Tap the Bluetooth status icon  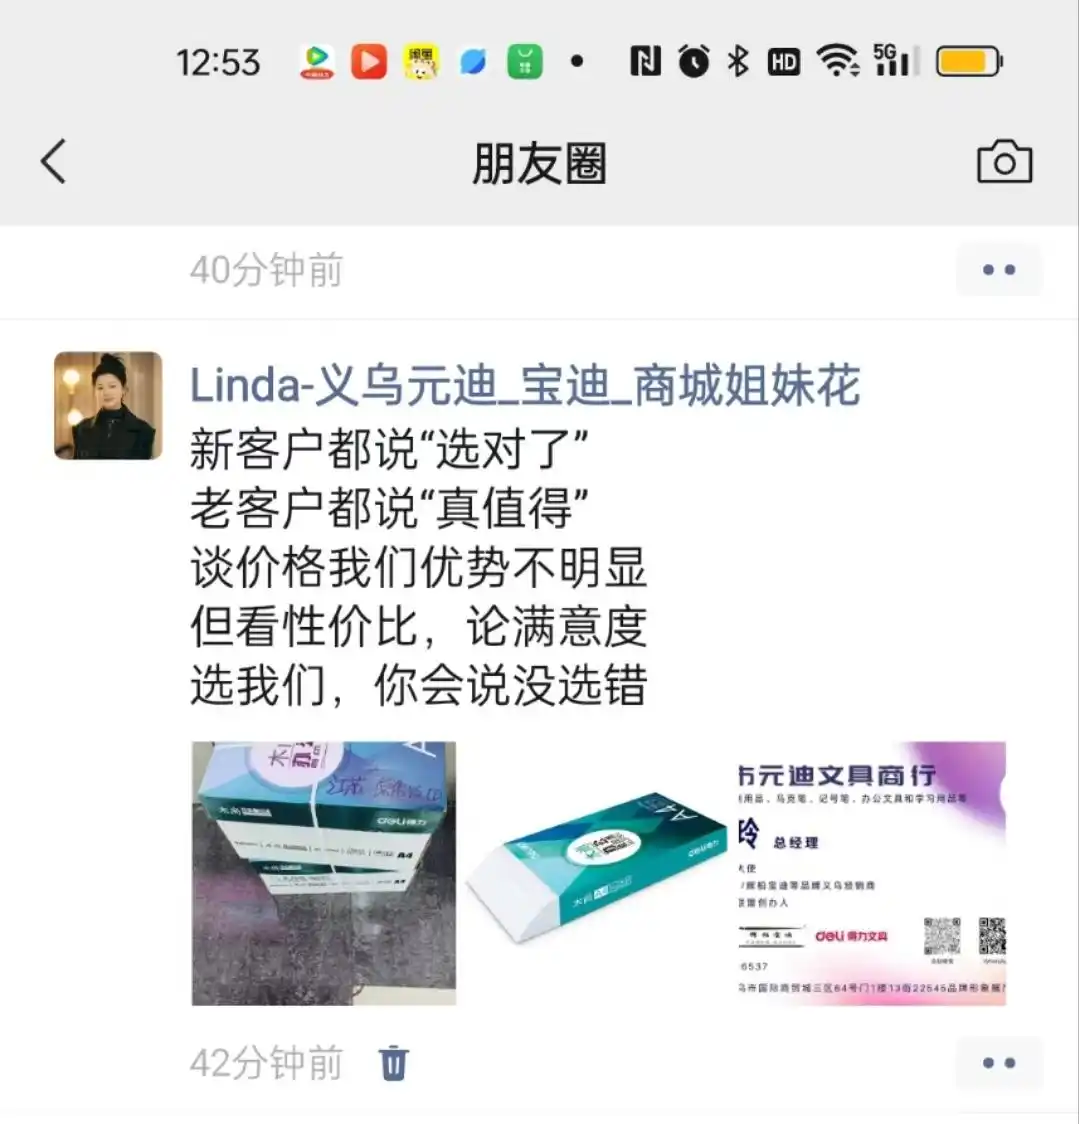(738, 61)
